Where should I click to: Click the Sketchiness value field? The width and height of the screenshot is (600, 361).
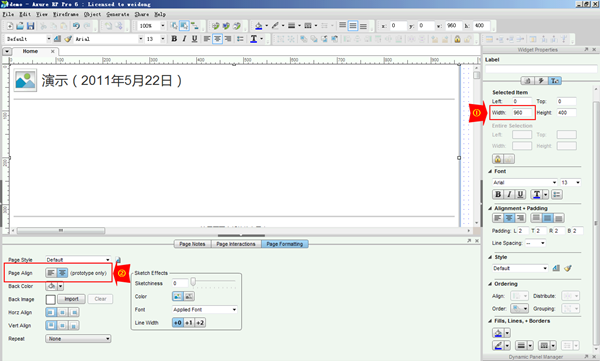coord(180,283)
